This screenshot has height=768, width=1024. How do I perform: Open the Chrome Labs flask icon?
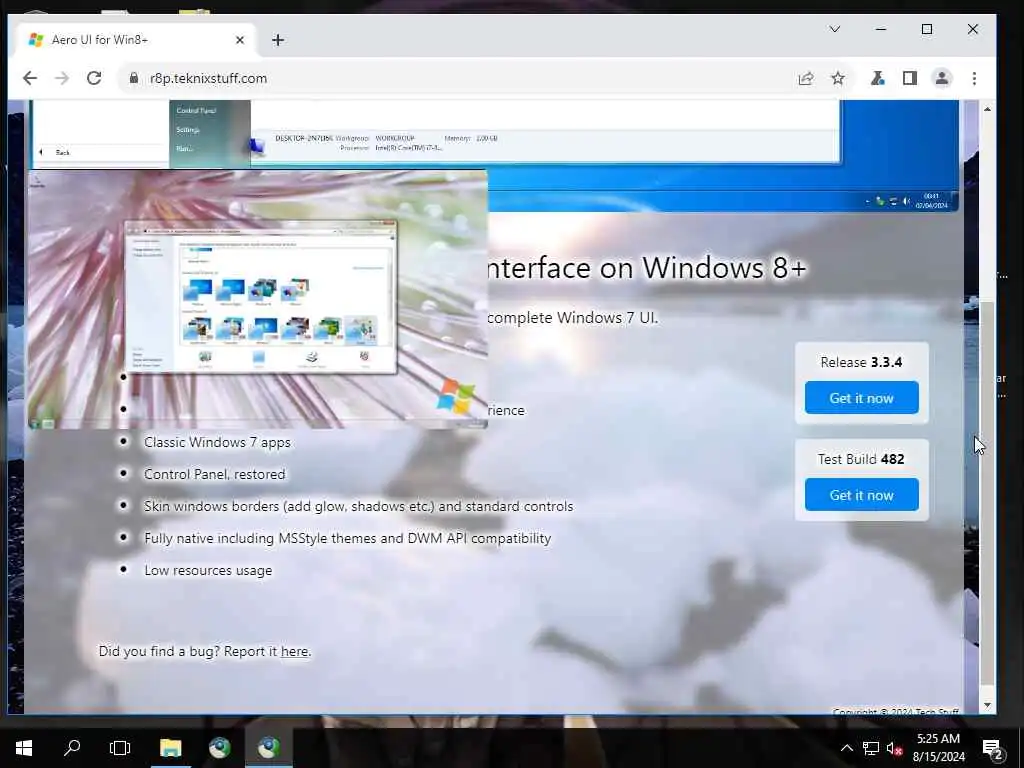pos(878,78)
